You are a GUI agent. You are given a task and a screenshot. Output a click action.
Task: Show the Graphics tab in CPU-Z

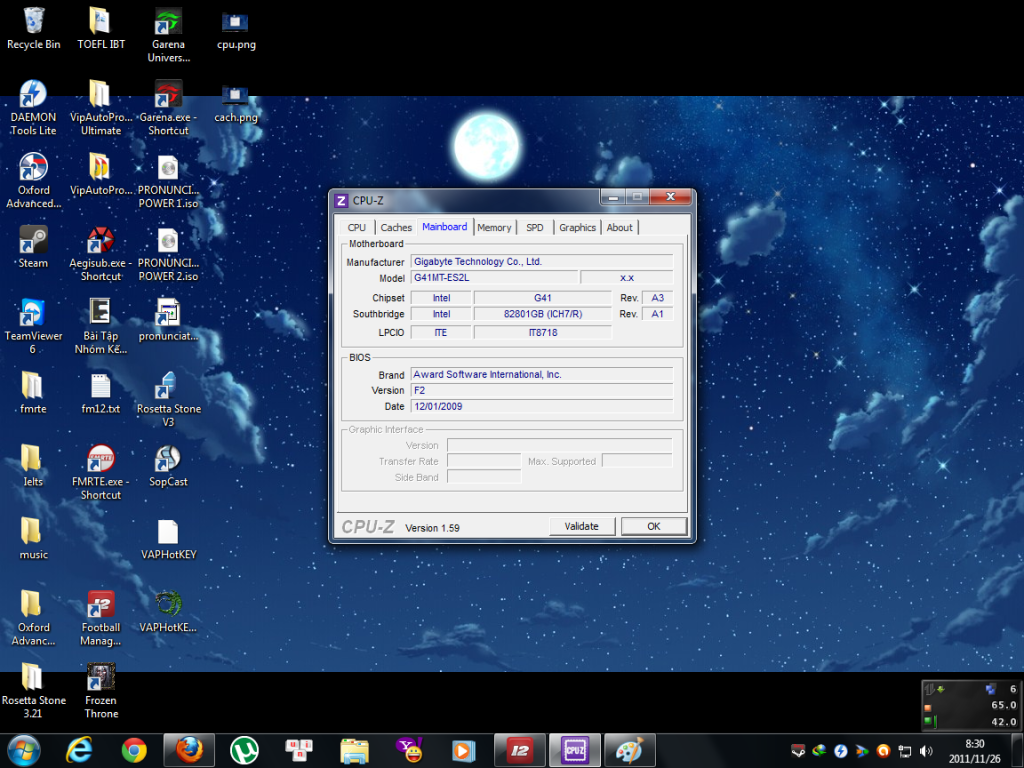[x=577, y=227]
